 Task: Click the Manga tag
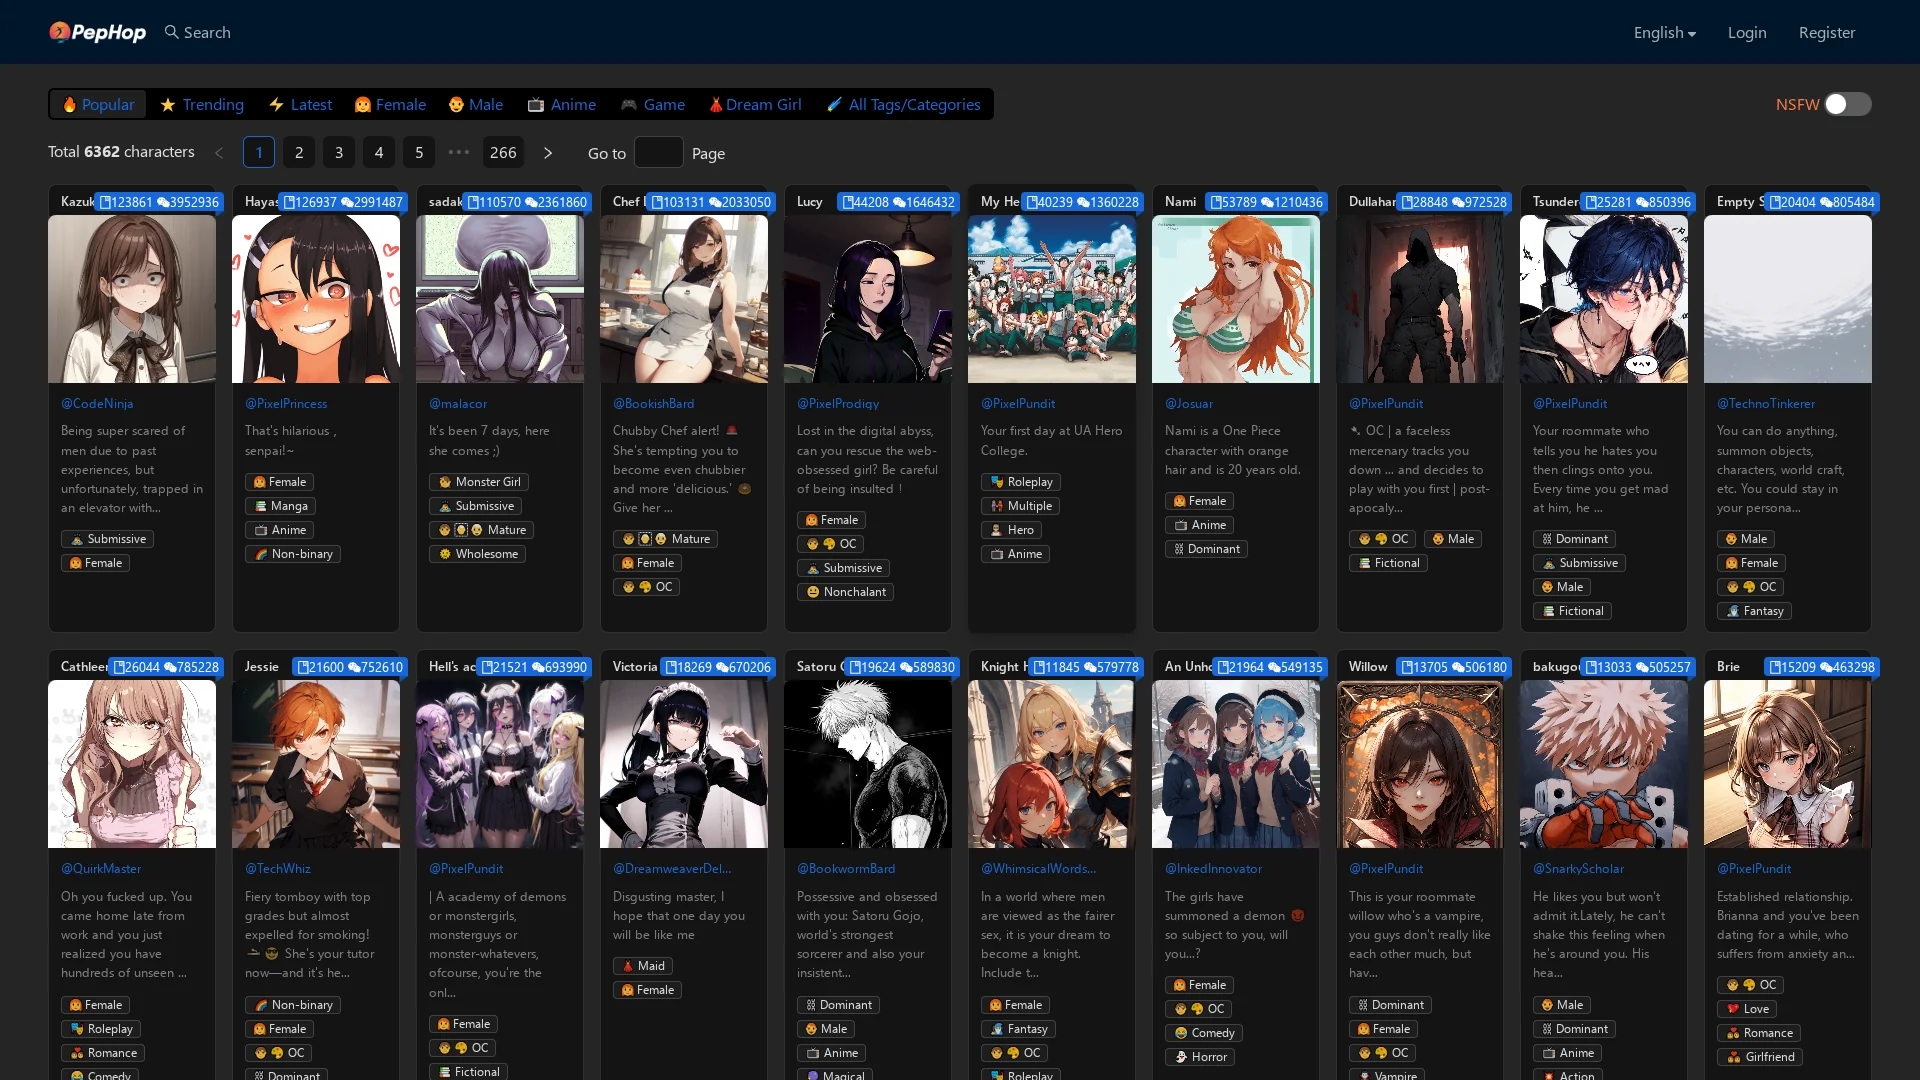click(x=280, y=506)
